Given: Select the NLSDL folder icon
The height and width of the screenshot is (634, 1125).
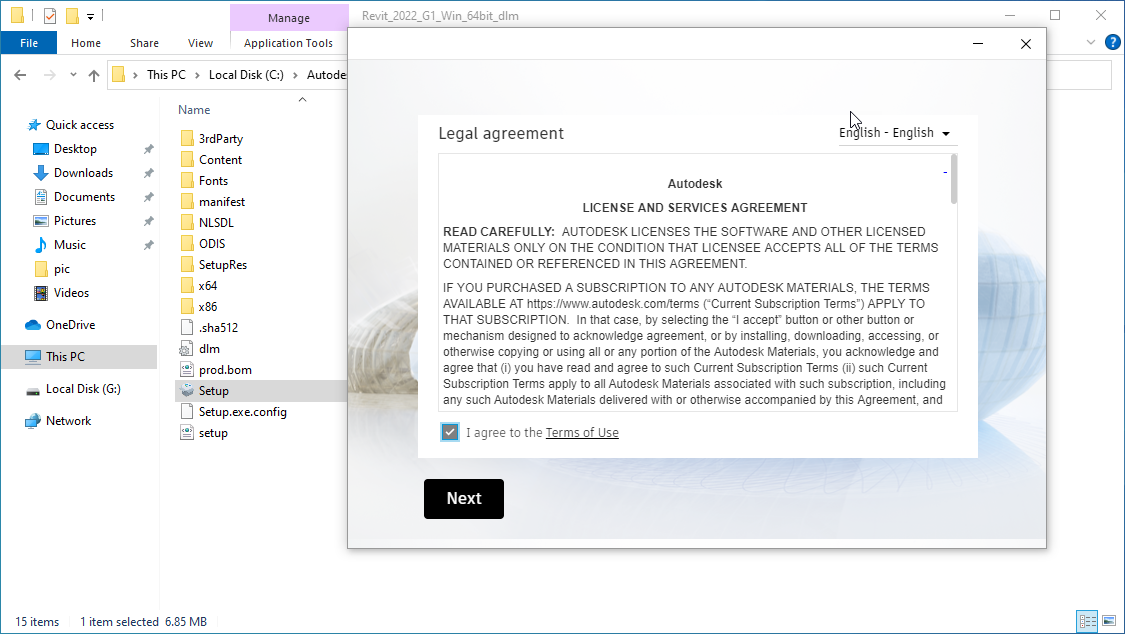Looking at the screenshot, I should coord(187,222).
